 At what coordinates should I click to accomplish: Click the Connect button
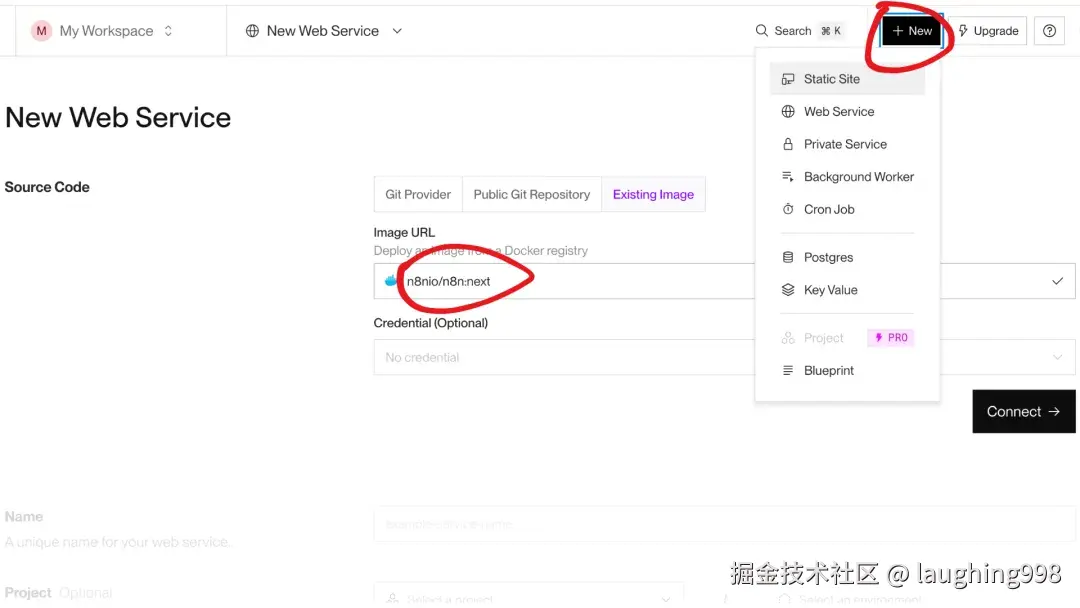click(1024, 412)
